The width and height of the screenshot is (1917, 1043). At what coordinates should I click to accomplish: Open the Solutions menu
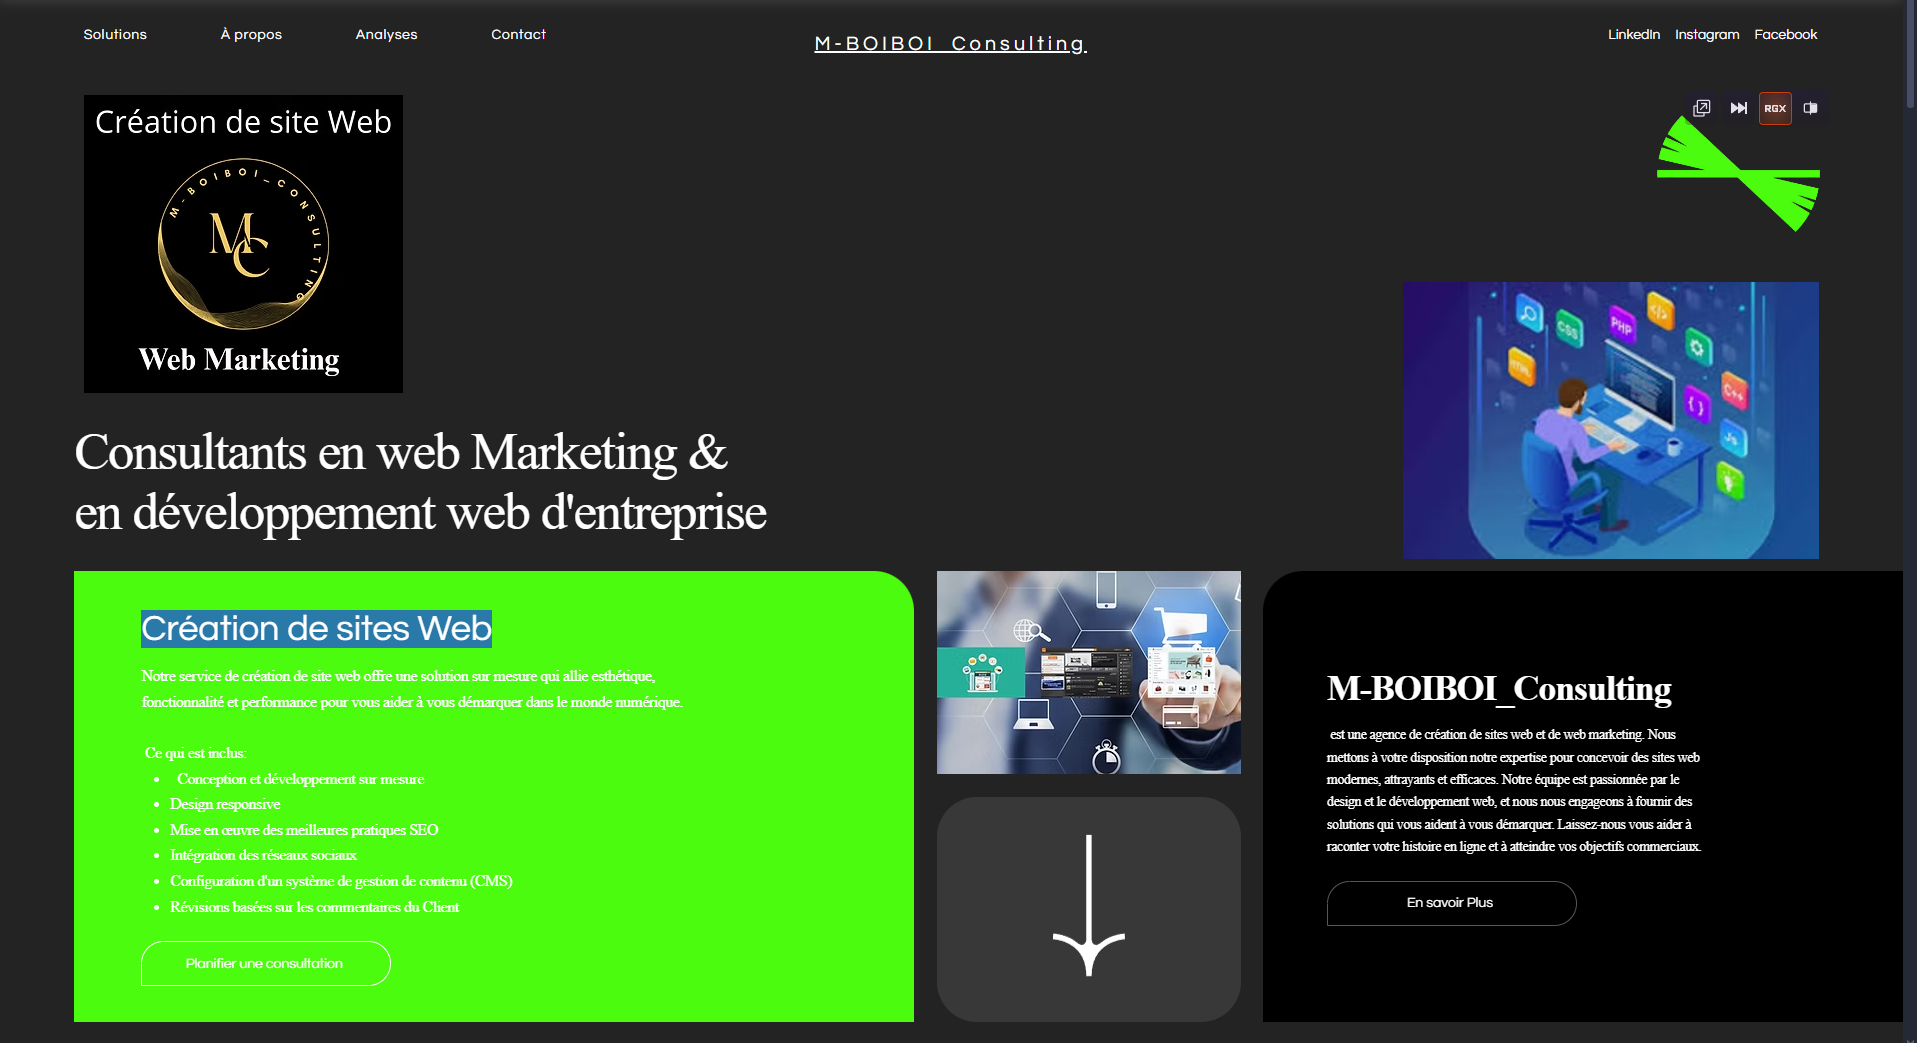114,34
